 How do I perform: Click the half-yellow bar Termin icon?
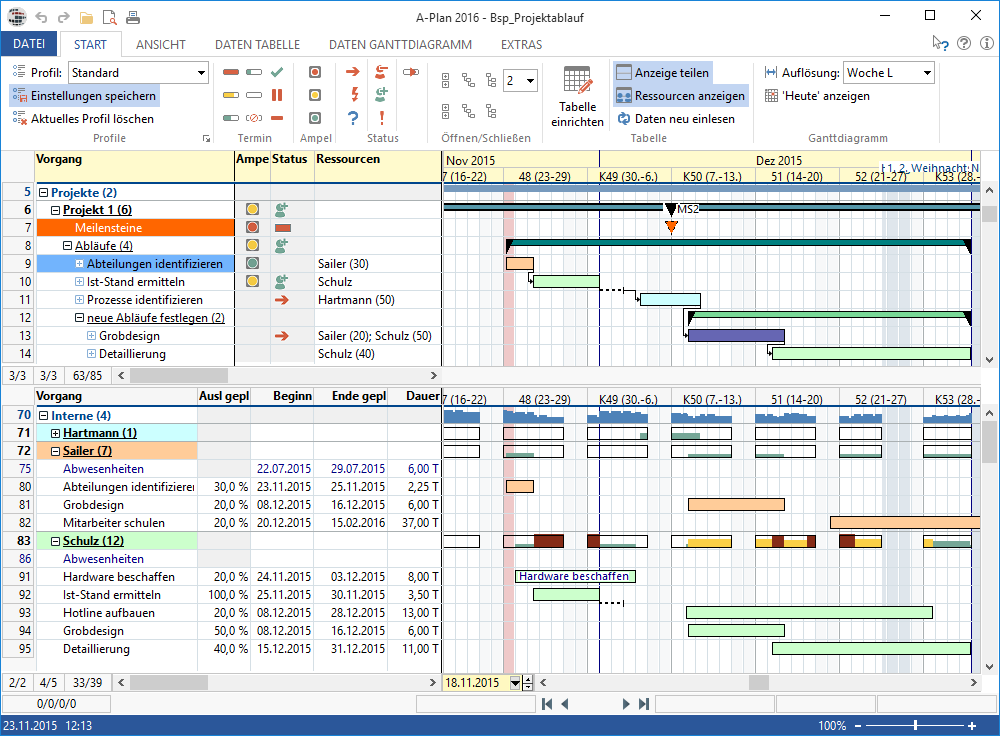(x=231, y=95)
